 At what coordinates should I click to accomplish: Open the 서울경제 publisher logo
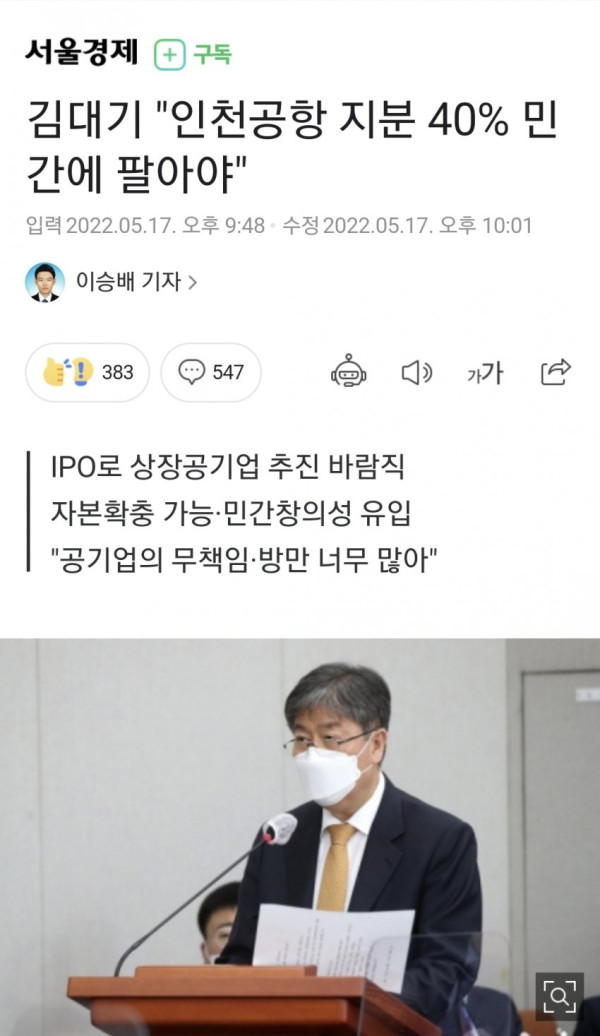point(81,52)
